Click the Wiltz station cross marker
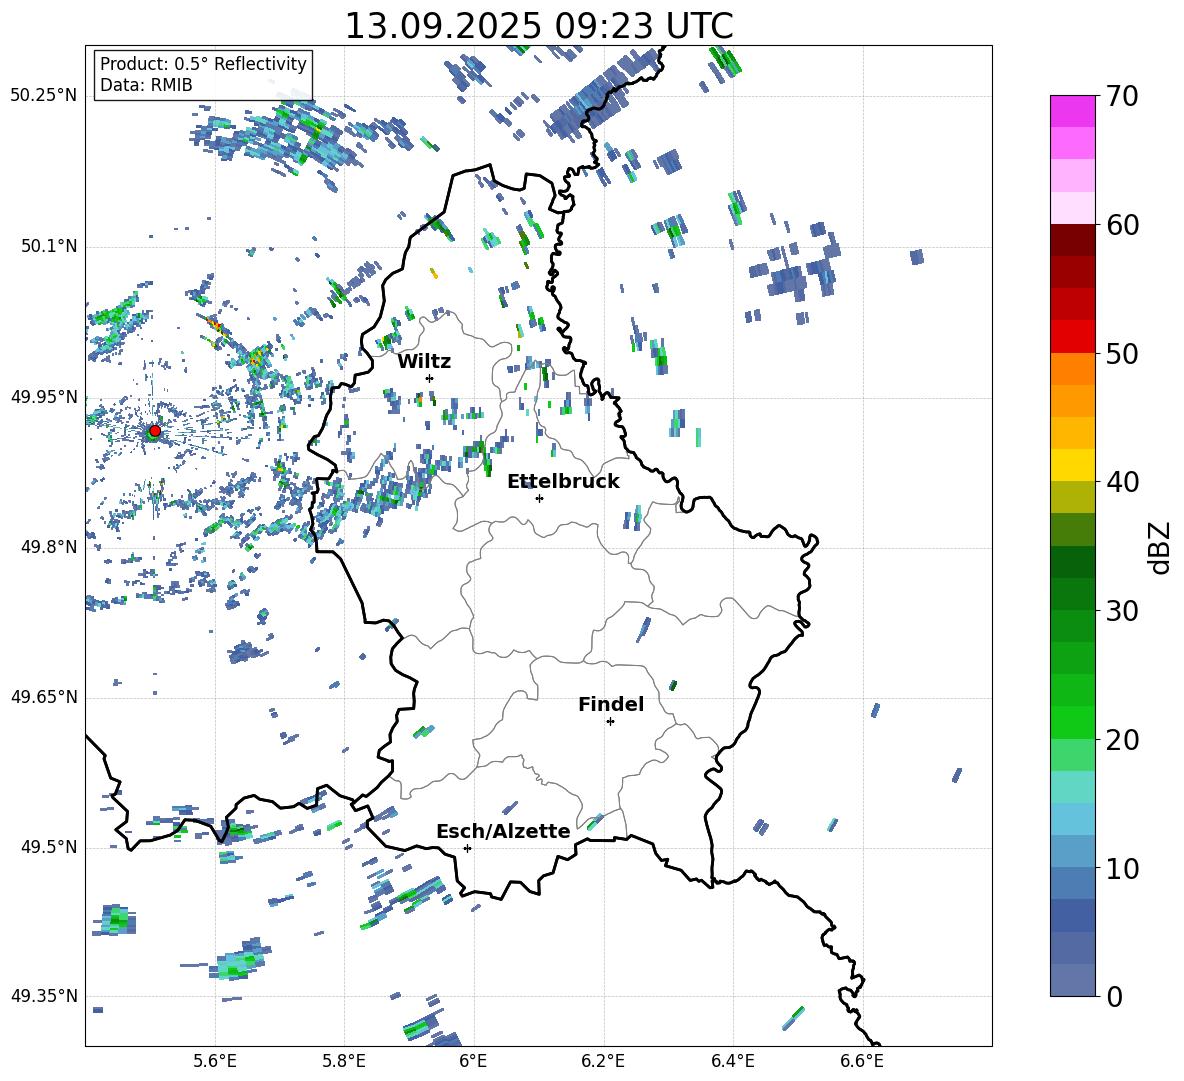 click(x=430, y=378)
